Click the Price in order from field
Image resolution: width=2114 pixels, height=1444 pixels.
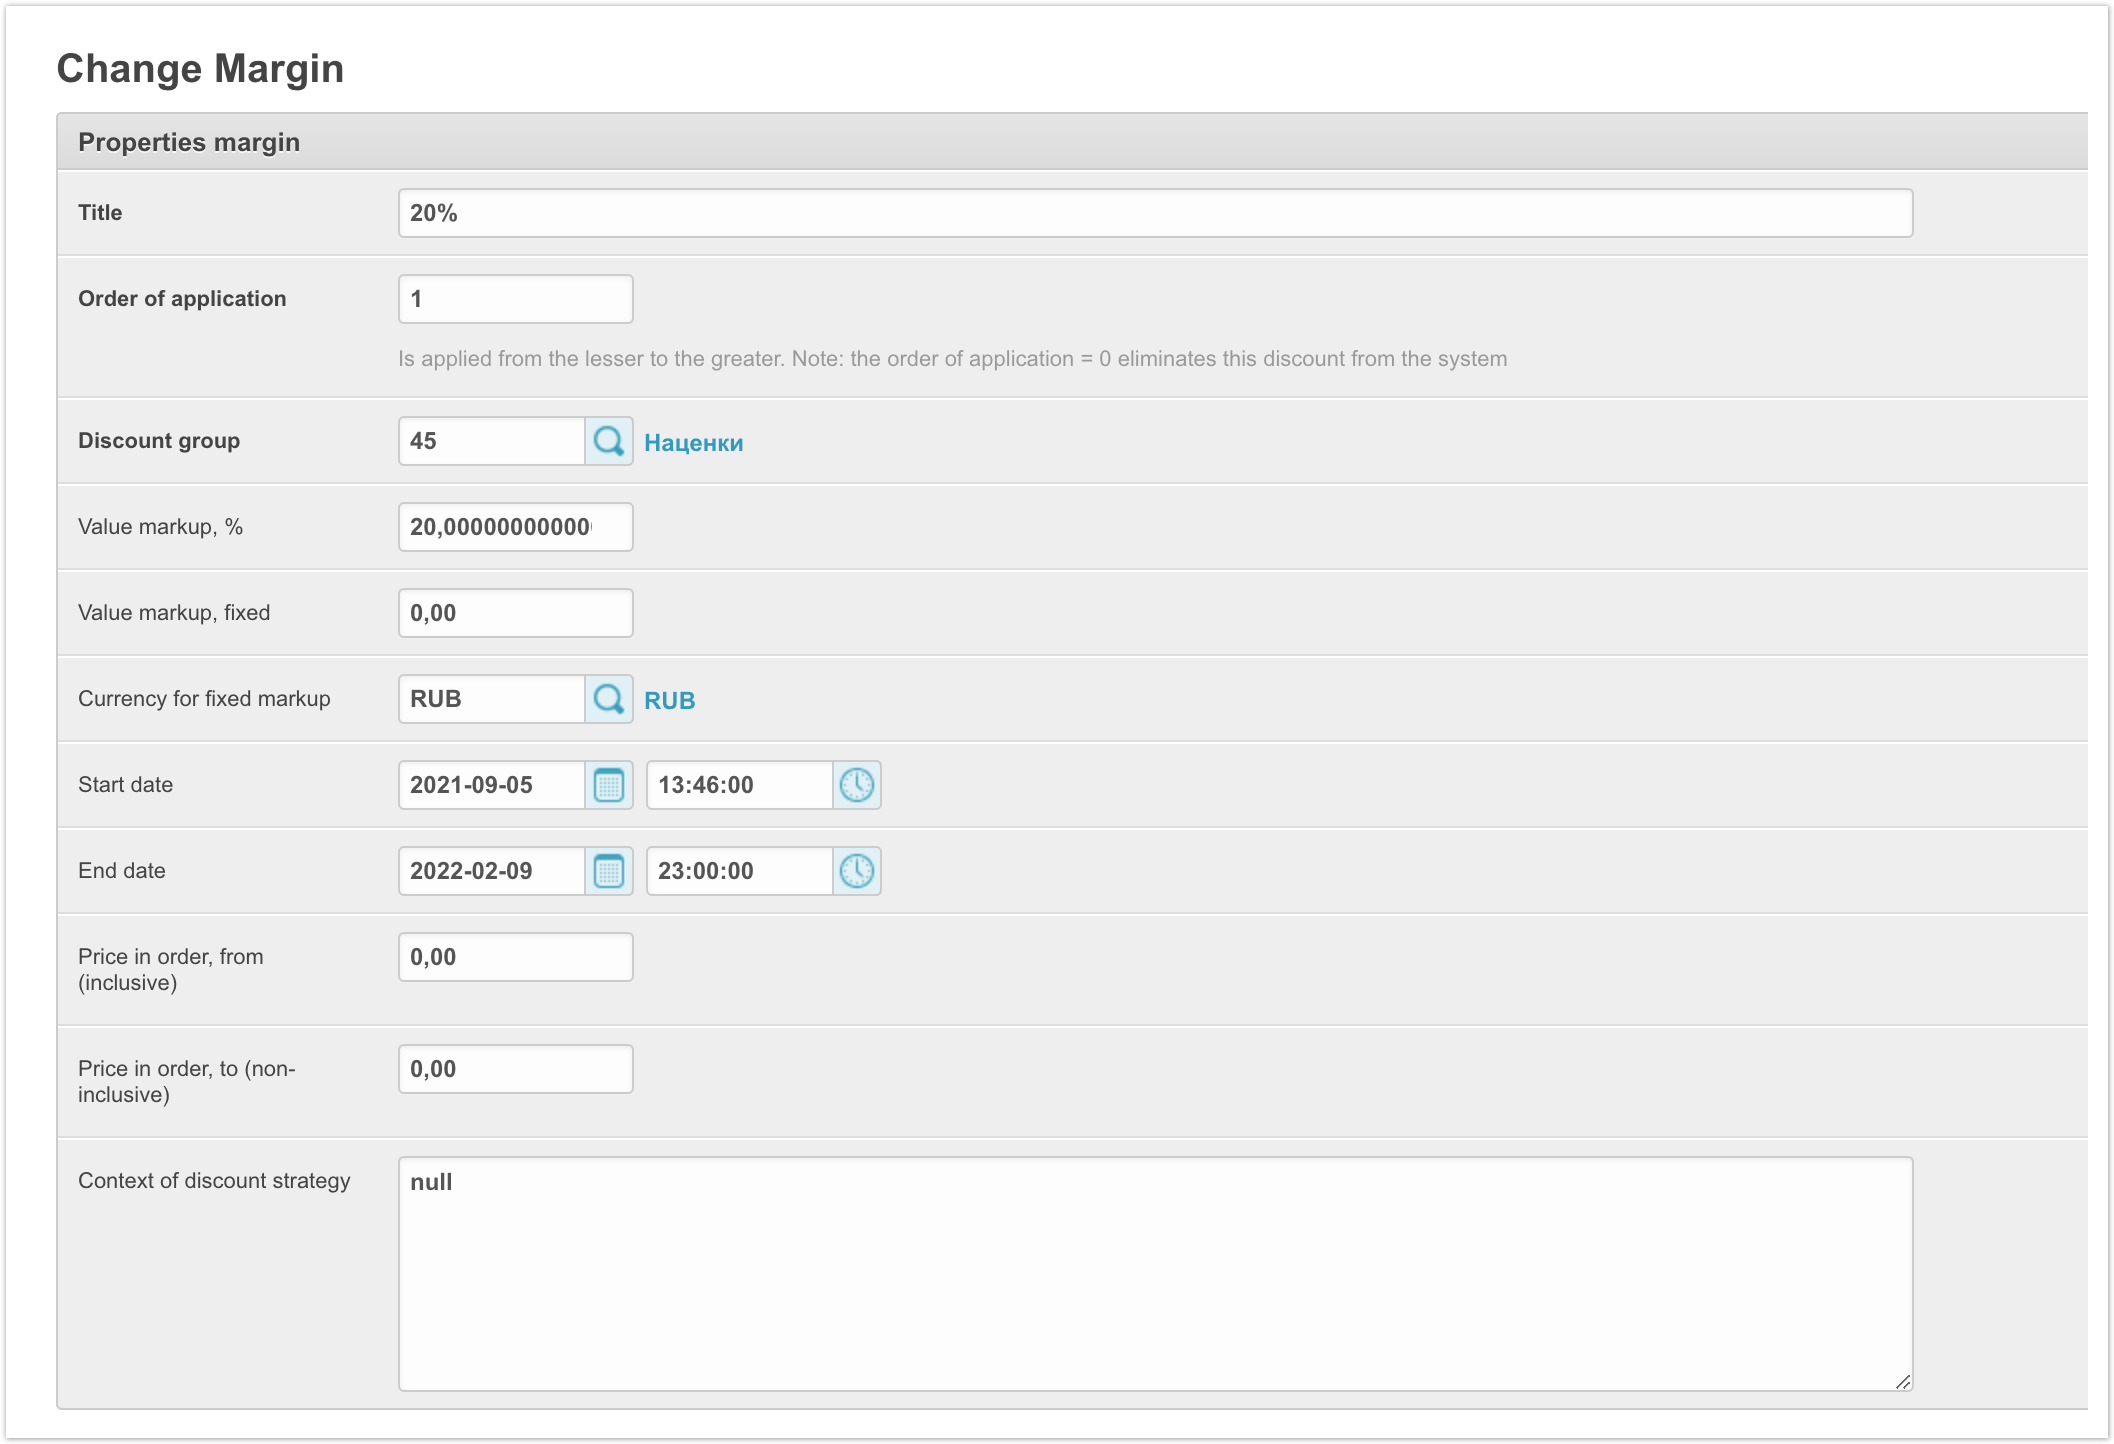click(515, 957)
